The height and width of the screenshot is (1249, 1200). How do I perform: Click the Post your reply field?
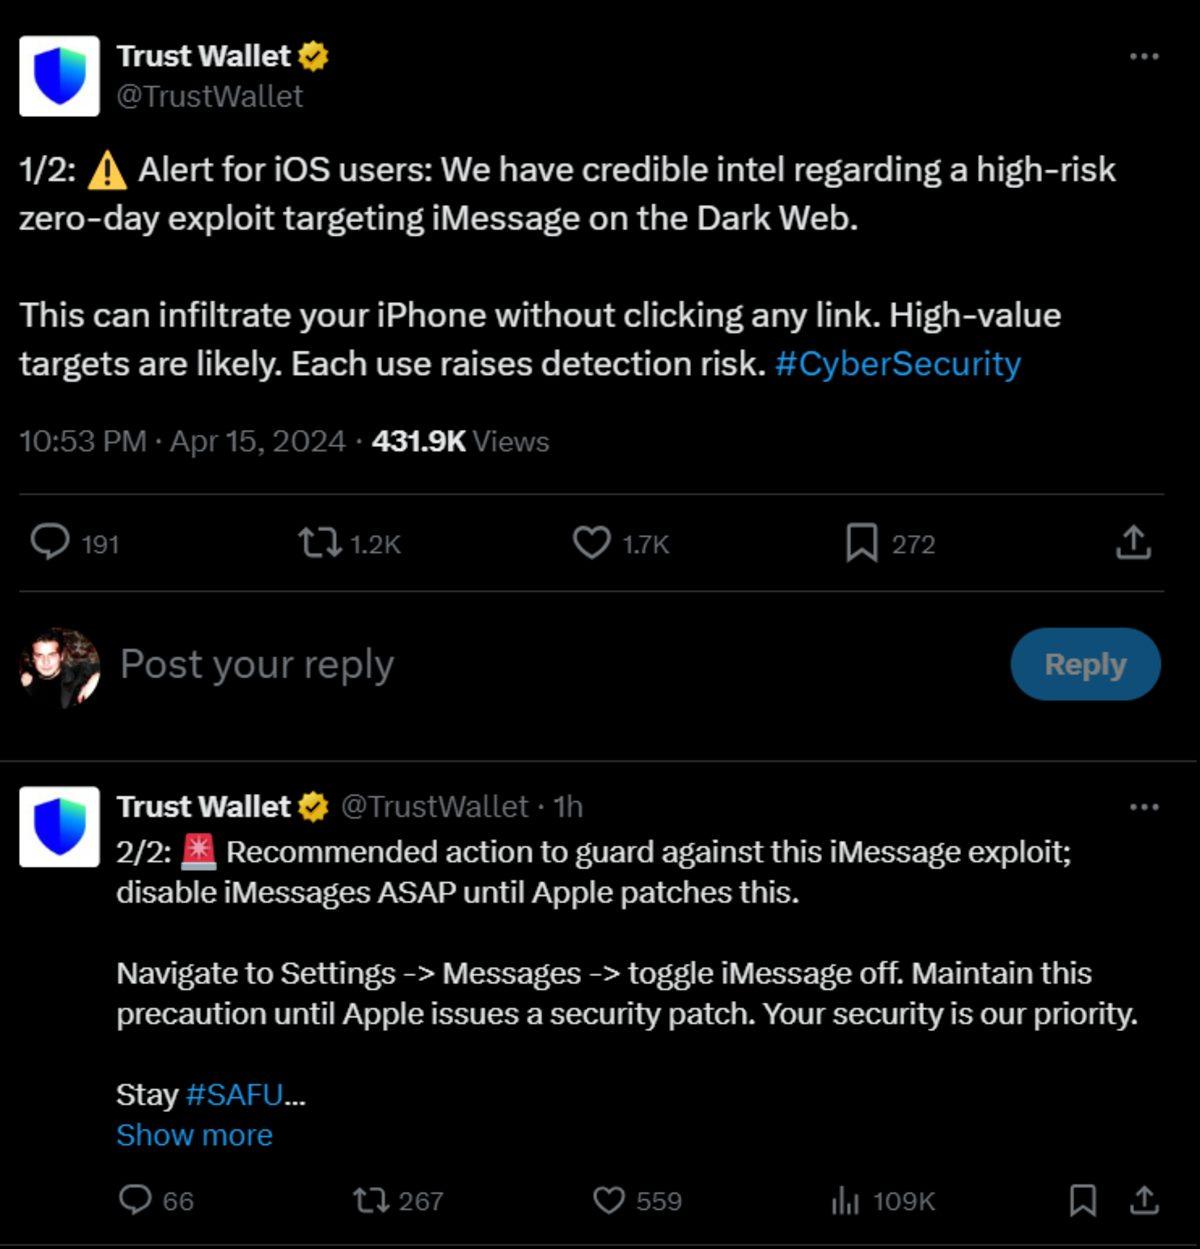tap(255, 663)
